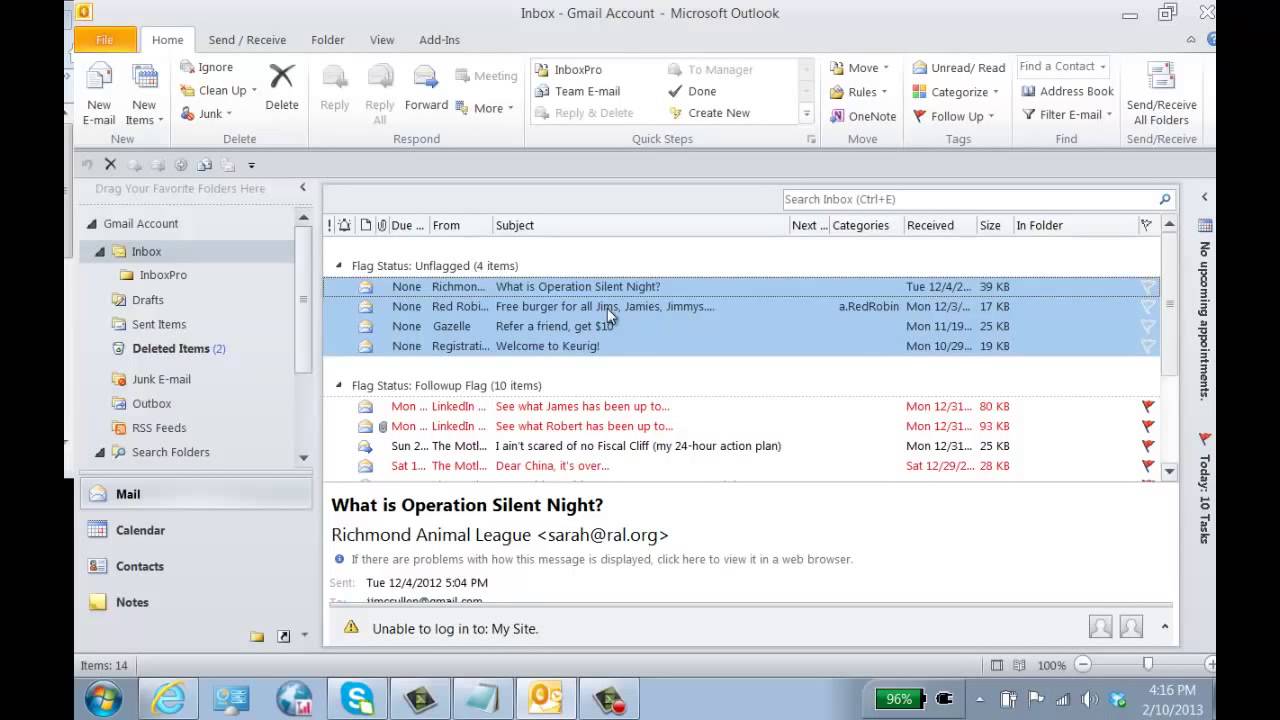
Task: Run the Team E-mail quick step
Action: [578, 91]
